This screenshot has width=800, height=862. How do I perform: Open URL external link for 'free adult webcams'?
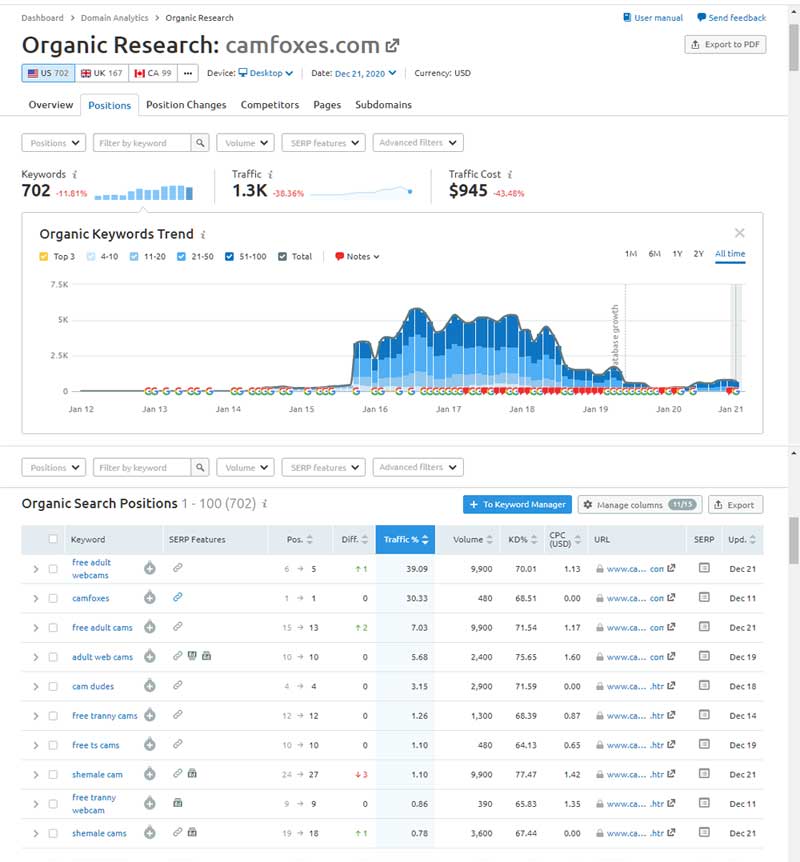(x=671, y=568)
